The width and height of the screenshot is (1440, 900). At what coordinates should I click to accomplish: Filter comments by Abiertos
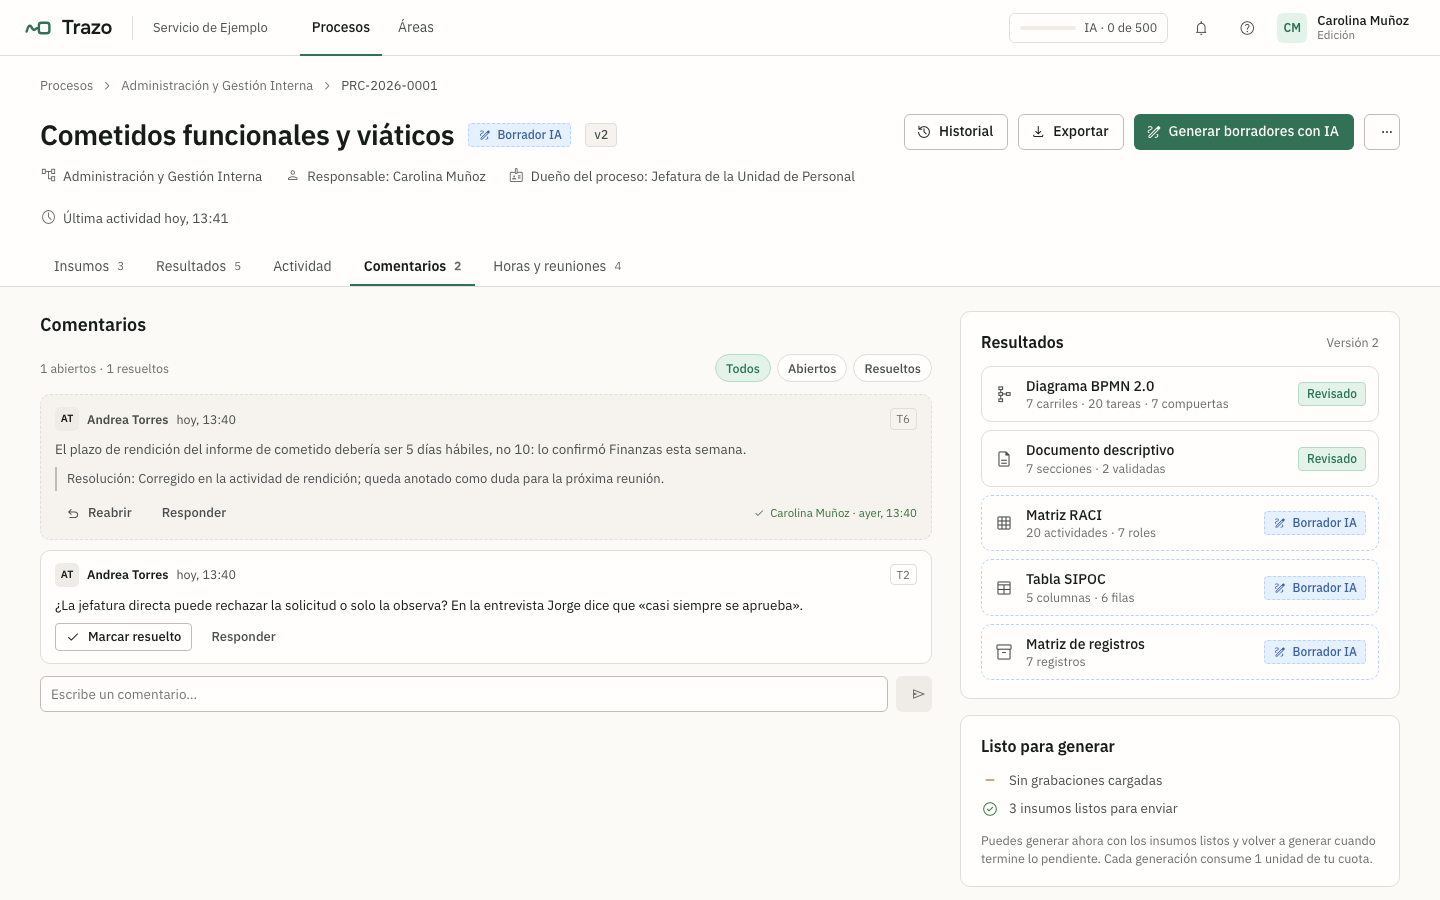pos(812,368)
